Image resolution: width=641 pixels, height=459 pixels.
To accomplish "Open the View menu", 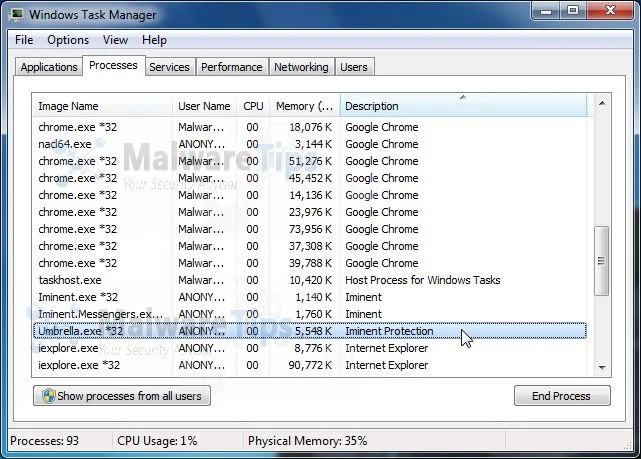I will [x=115, y=40].
